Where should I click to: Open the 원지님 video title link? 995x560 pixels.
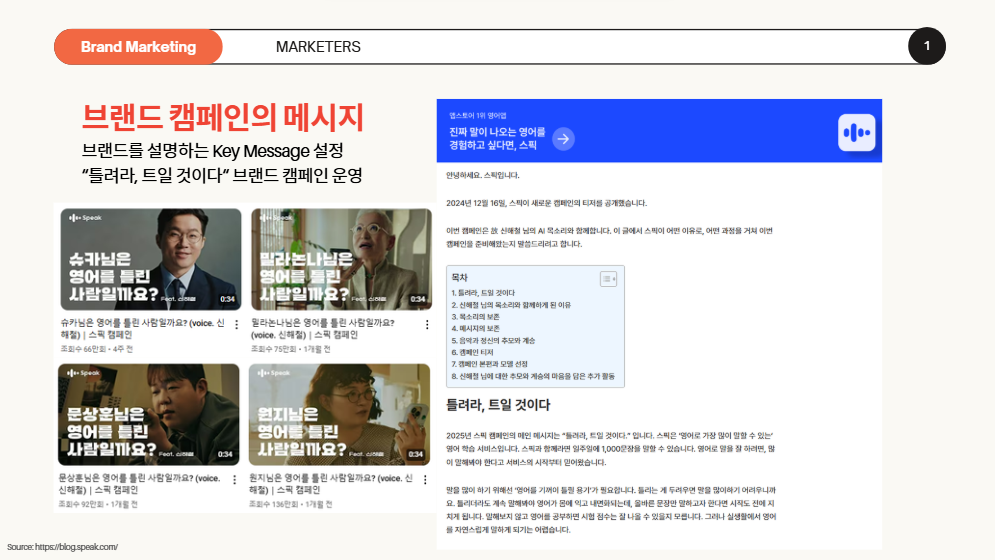click(331, 484)
